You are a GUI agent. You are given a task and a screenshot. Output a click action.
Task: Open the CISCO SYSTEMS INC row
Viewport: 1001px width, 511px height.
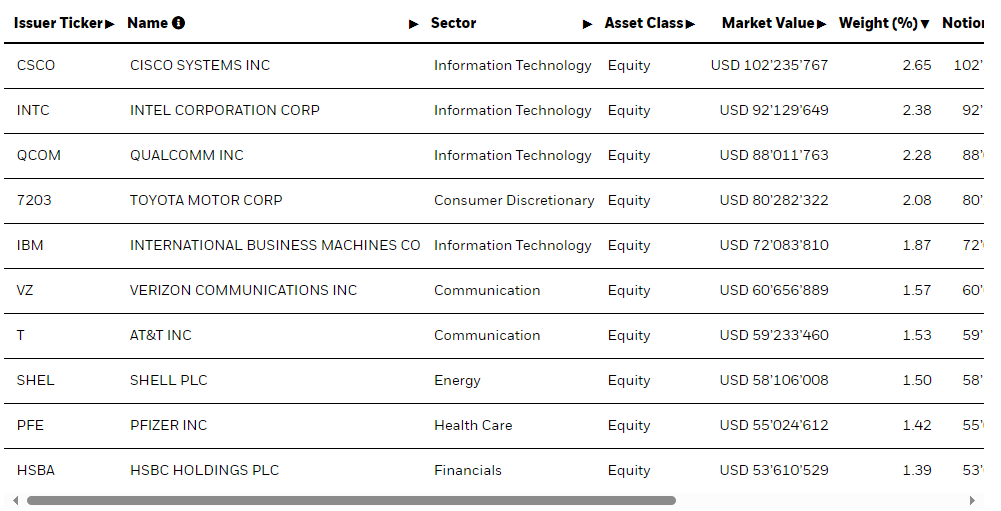493,65
